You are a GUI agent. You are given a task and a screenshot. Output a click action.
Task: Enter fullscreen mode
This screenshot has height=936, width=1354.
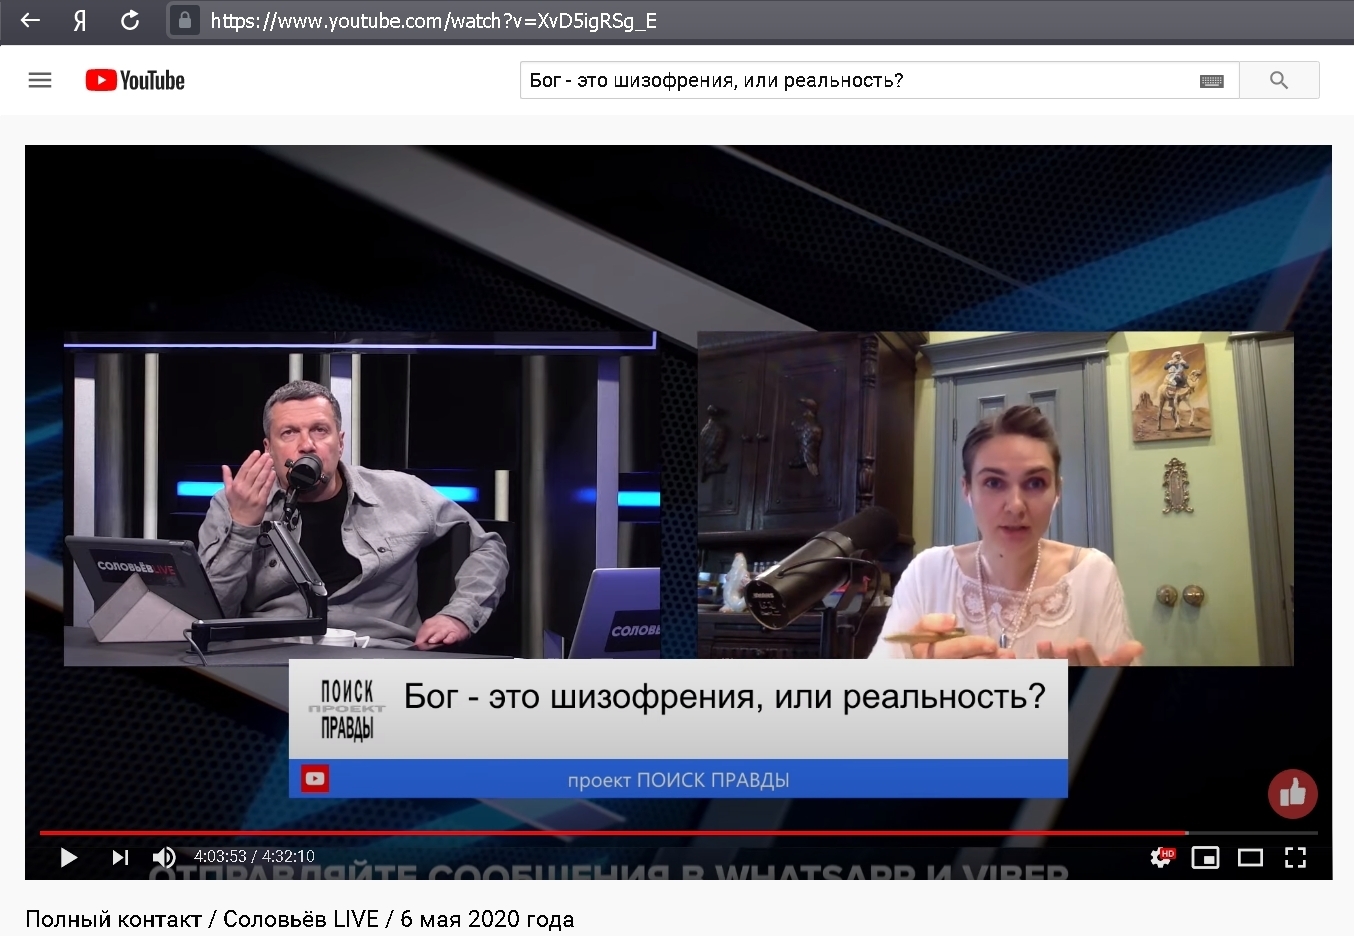1295,857
